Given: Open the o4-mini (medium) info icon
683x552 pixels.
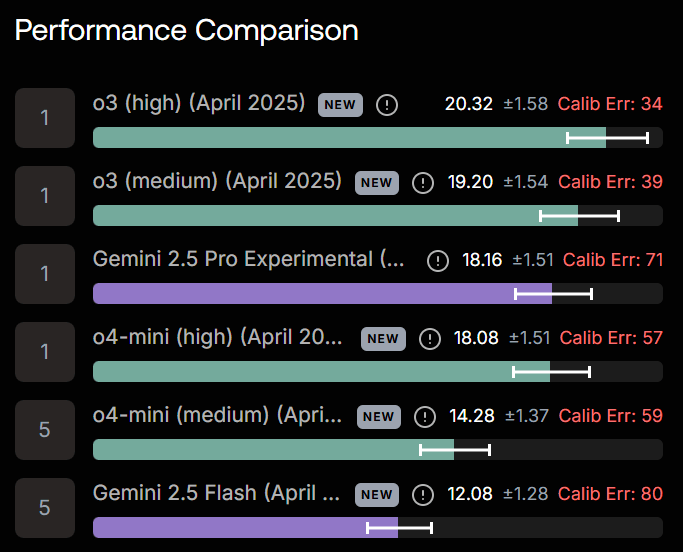Looking at the screenshot, I should tap(425, 417).
